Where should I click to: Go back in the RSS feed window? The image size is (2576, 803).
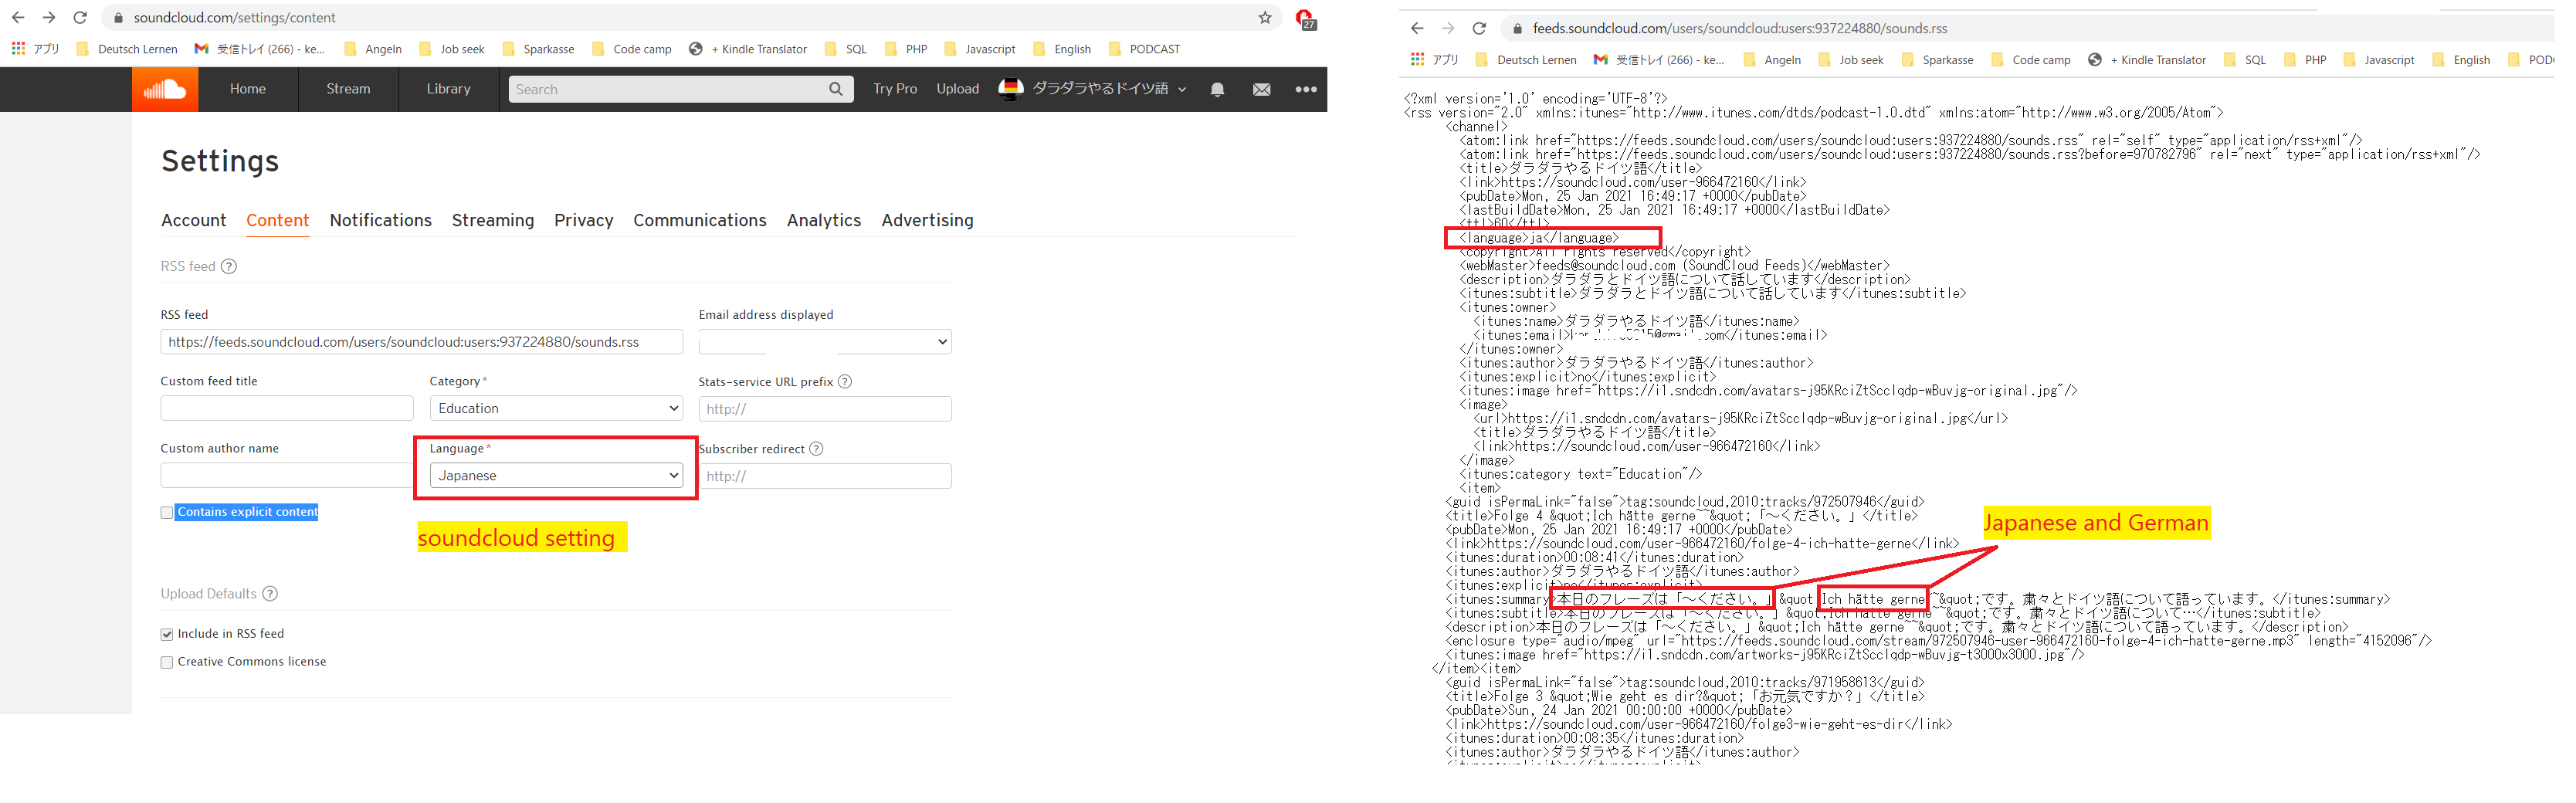click(1417, 28)
